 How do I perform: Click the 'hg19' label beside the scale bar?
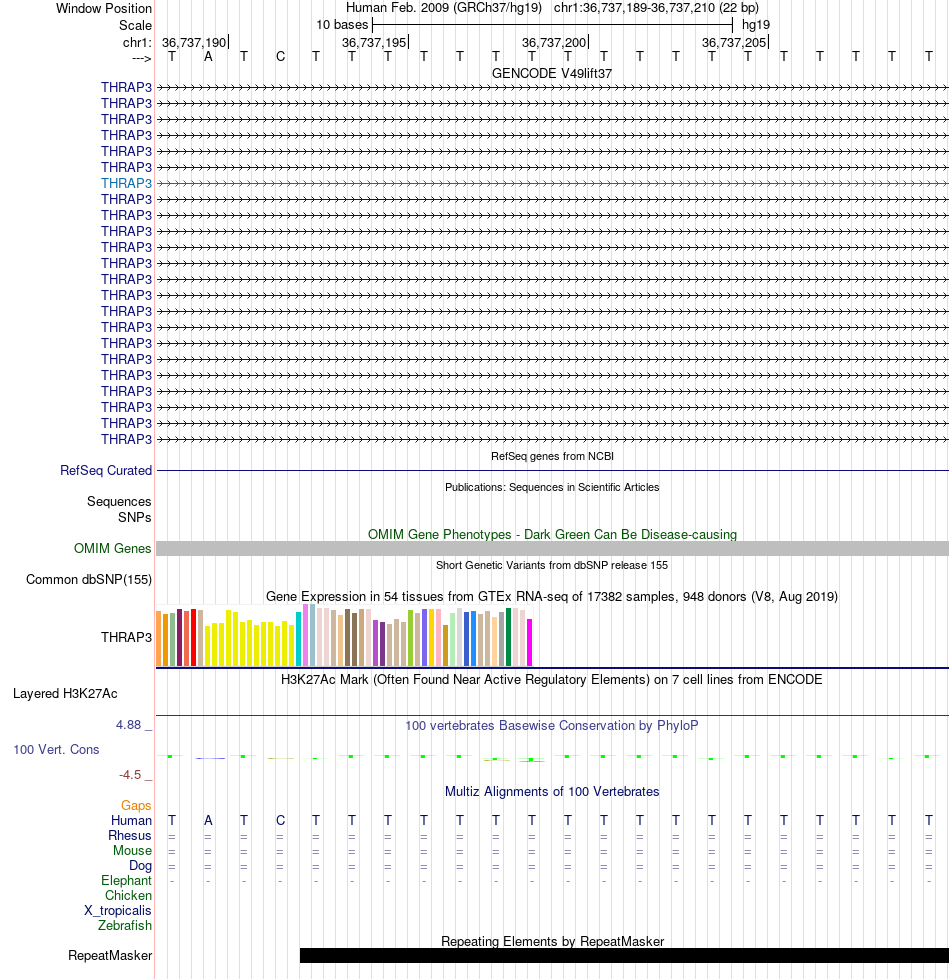(x=755, y=25)
